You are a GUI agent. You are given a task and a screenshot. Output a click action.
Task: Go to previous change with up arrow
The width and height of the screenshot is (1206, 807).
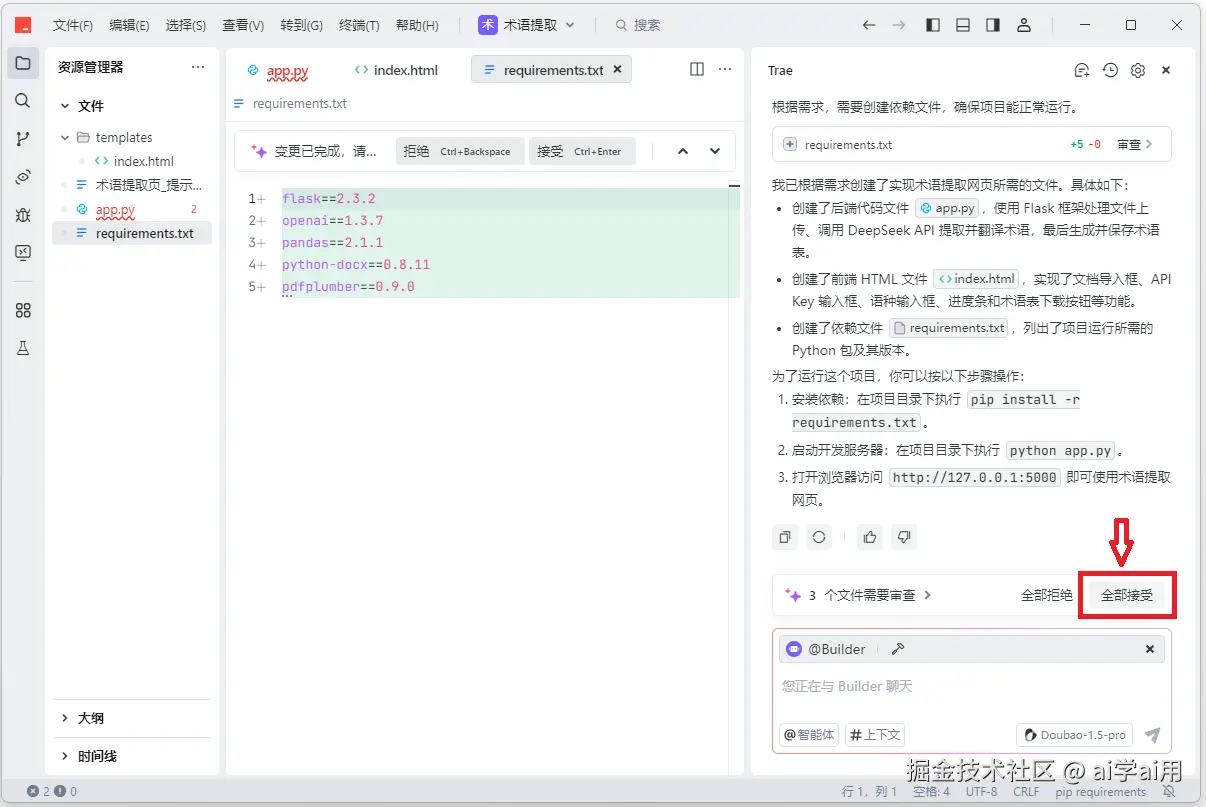coord(683,151)
